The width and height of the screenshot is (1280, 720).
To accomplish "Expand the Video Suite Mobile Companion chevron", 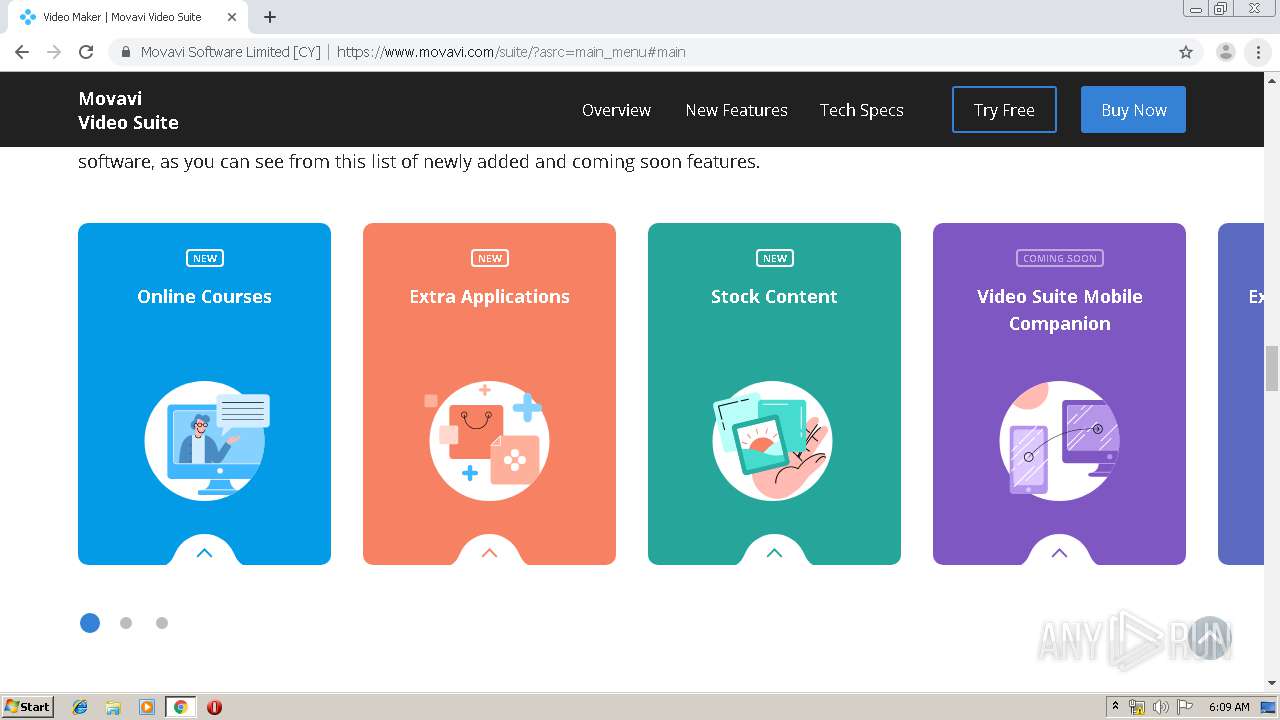I will (x=1059, y=552).
